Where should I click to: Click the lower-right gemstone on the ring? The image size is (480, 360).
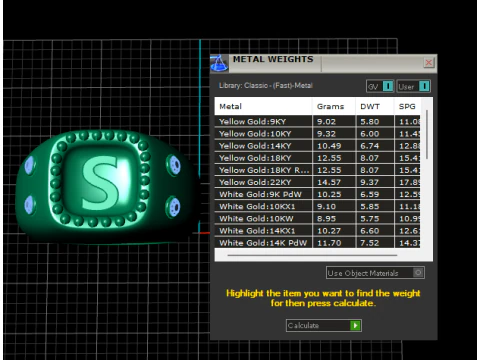[174, 207]
